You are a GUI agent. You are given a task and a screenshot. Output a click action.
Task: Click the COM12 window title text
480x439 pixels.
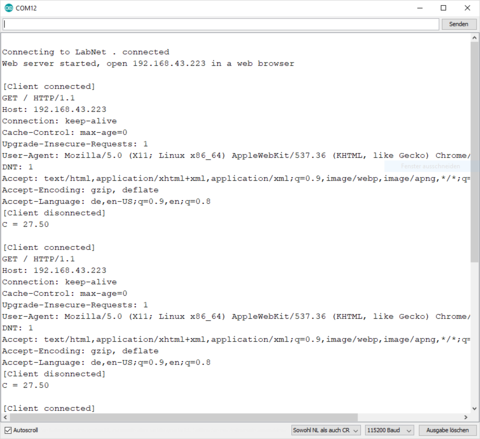(26, 8)
